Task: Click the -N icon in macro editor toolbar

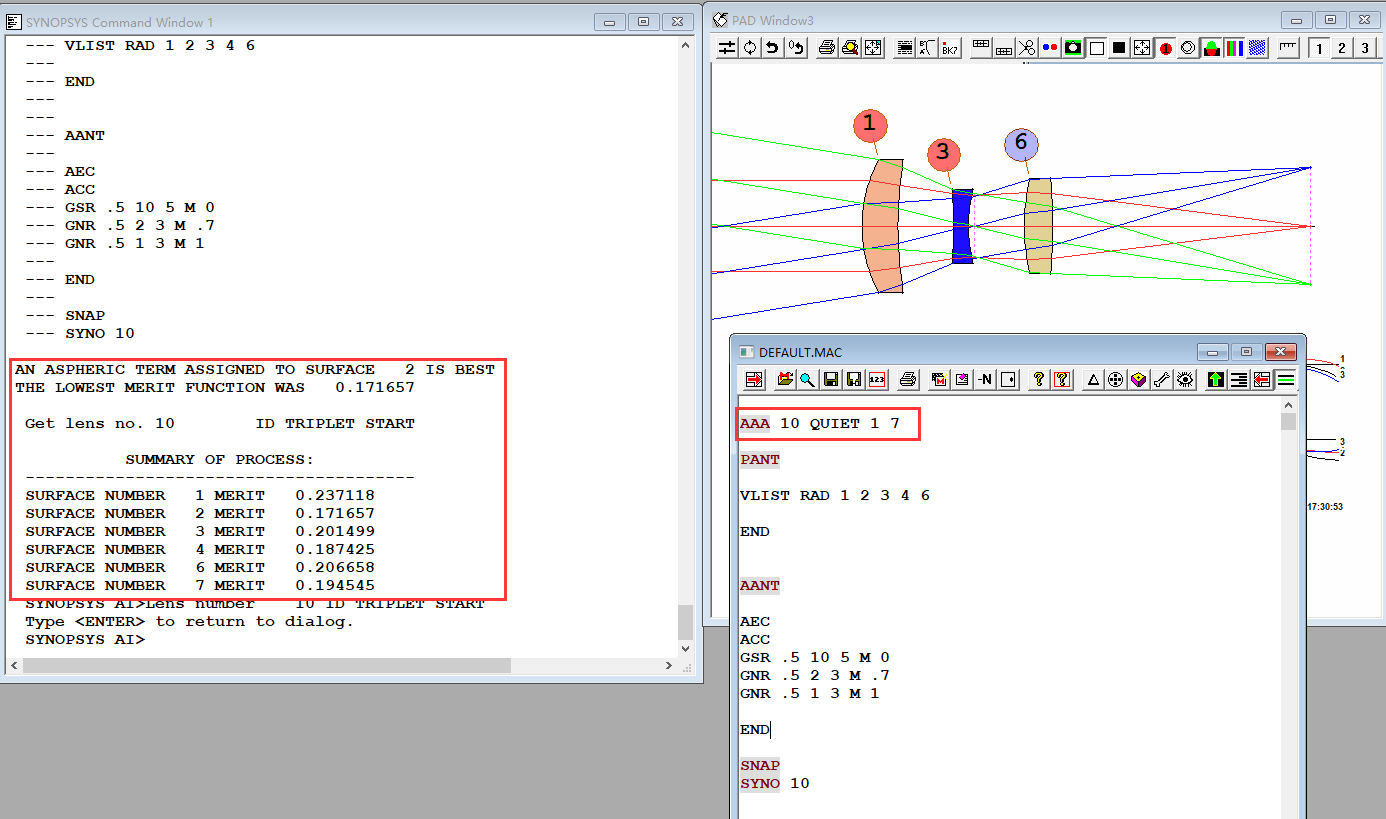Action: click(984, 379)
